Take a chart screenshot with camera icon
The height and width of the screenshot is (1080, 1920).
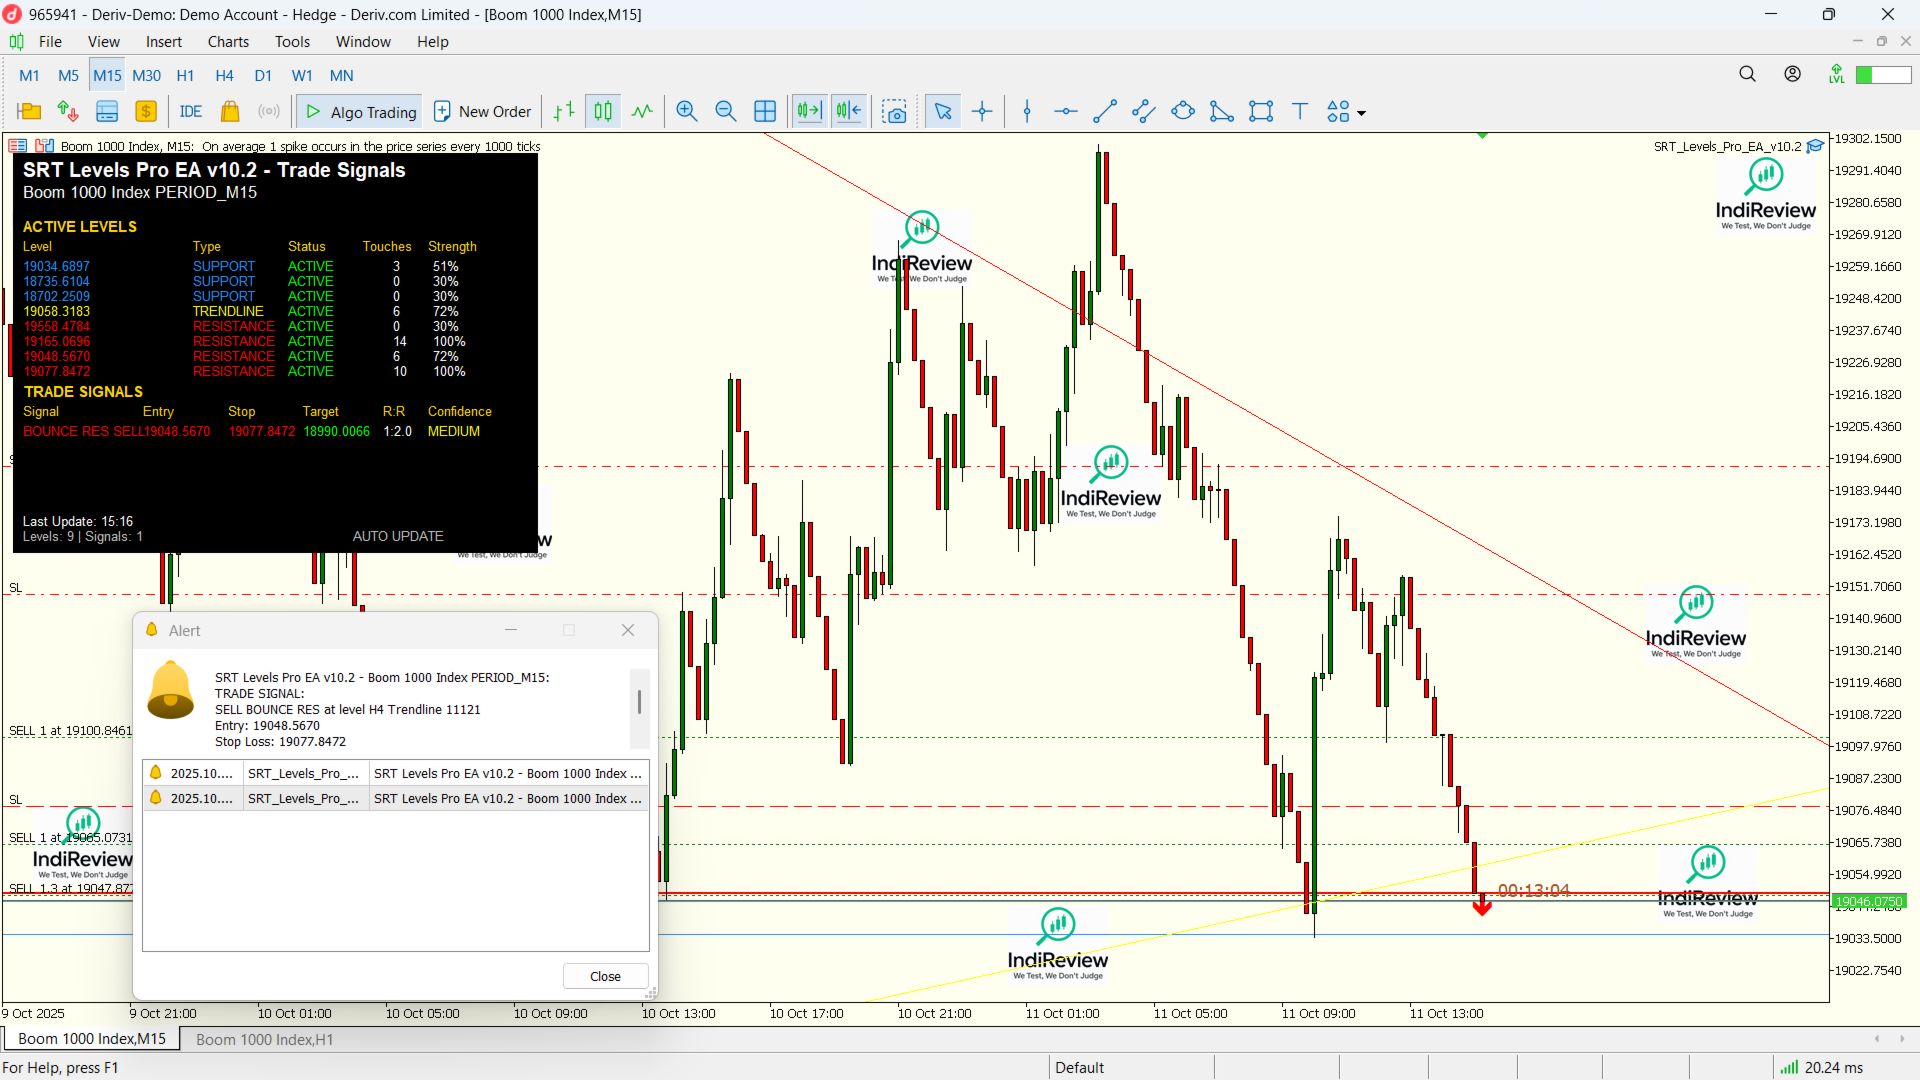tap(895, 112)
